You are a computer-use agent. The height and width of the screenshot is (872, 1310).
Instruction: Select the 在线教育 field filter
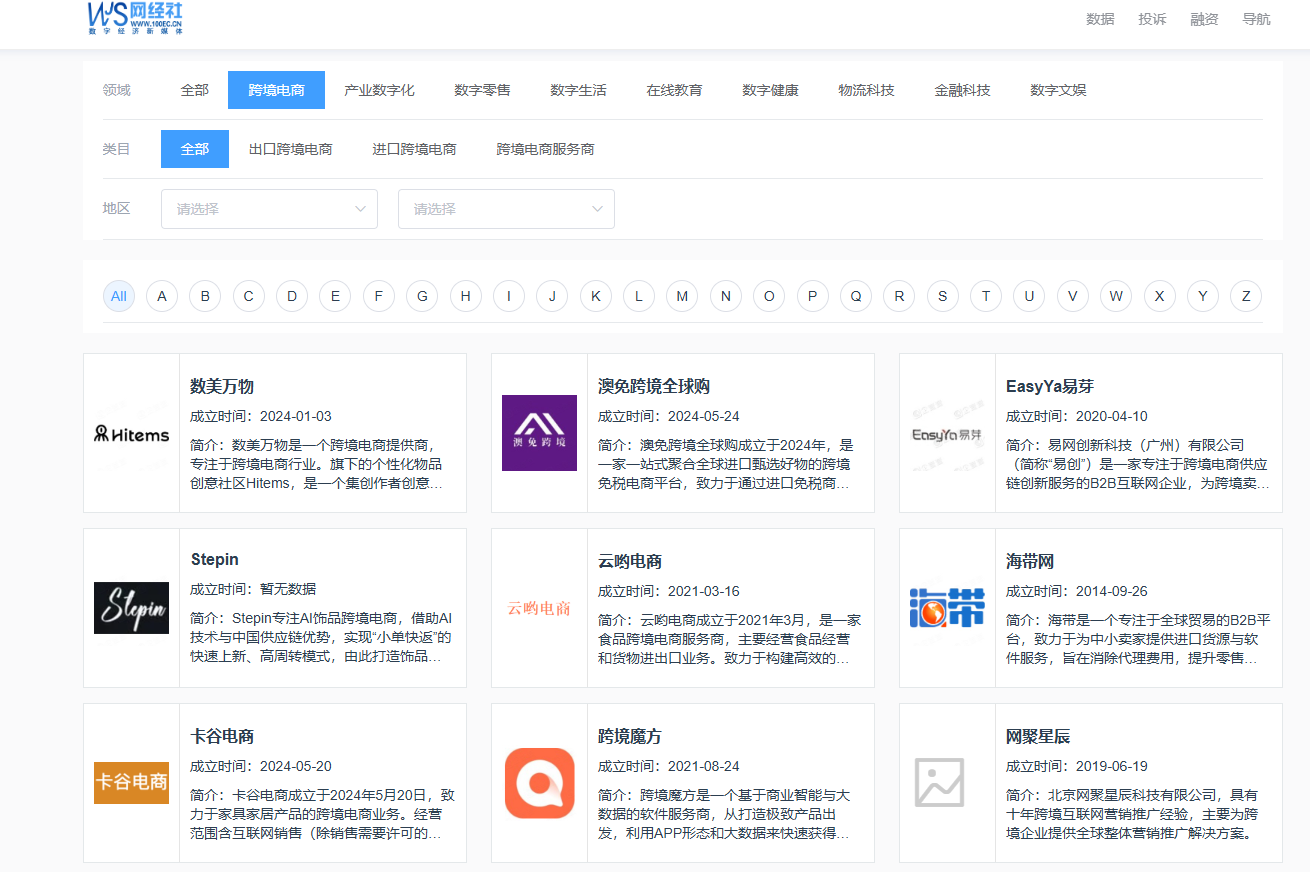(674, 90)
